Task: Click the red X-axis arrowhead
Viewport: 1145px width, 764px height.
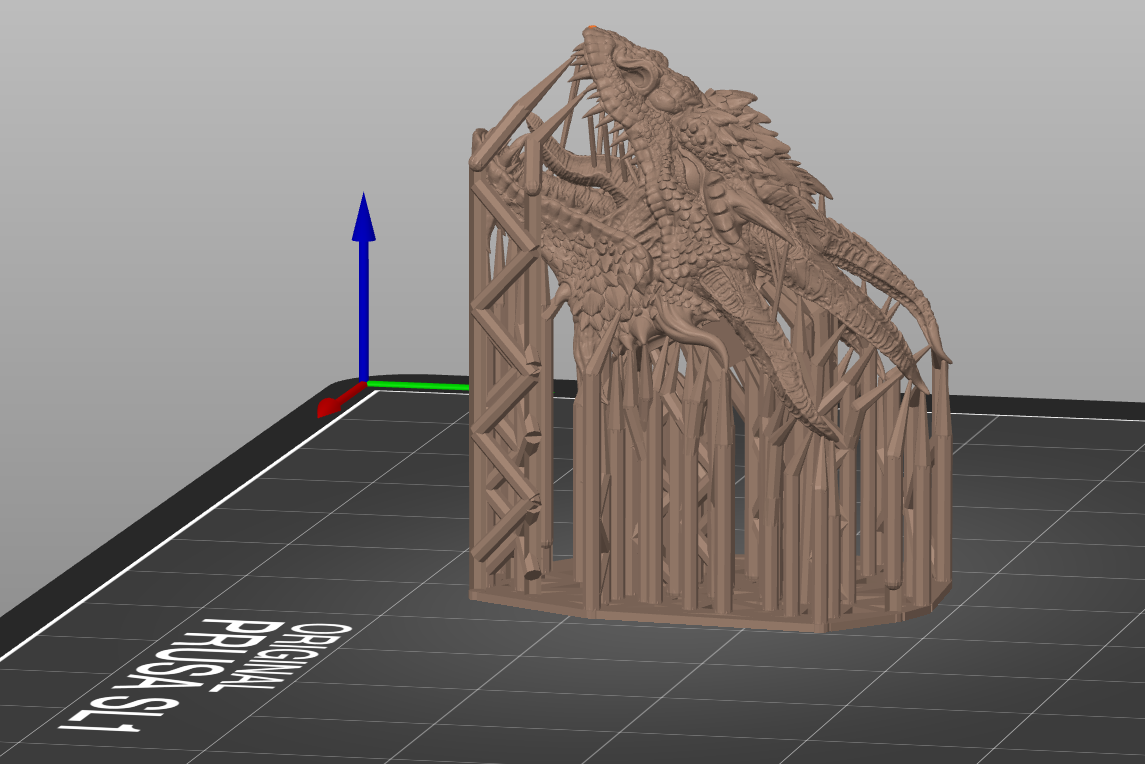Action: coord(329,407)
